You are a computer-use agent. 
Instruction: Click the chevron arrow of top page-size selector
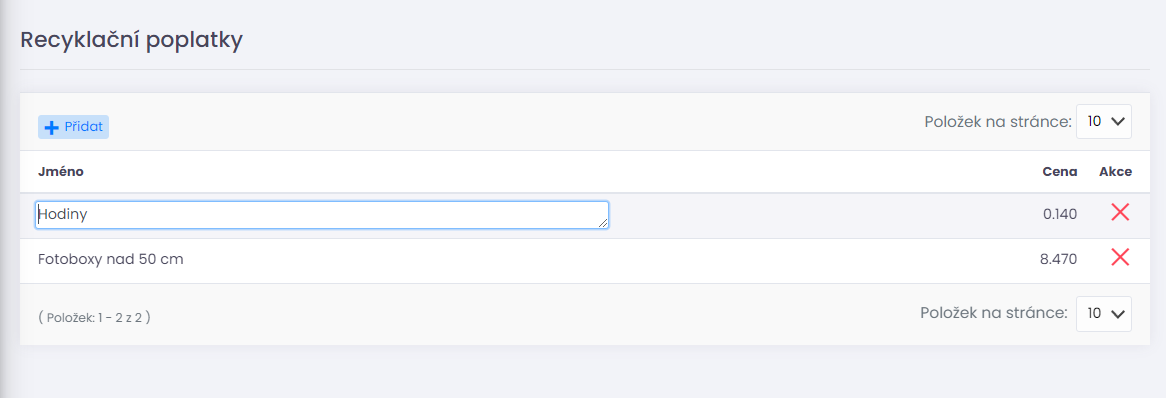(x=1116, y=122)
